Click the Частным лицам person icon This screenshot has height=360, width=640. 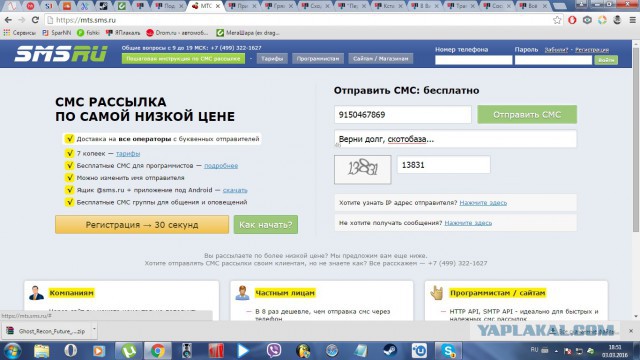point(242,293)
